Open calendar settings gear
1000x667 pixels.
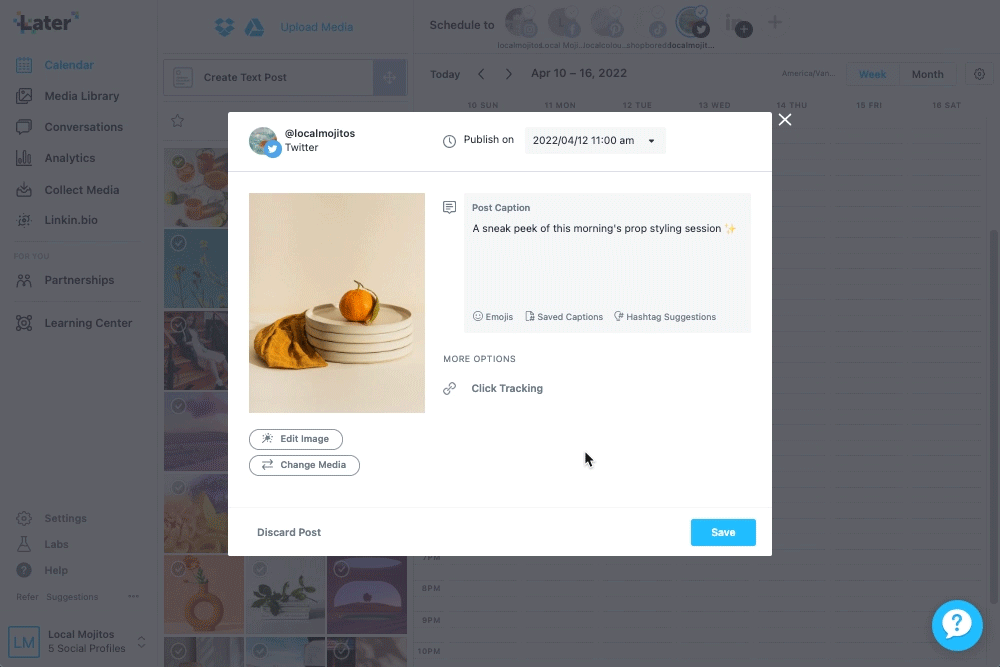click(x=980, y=74)
